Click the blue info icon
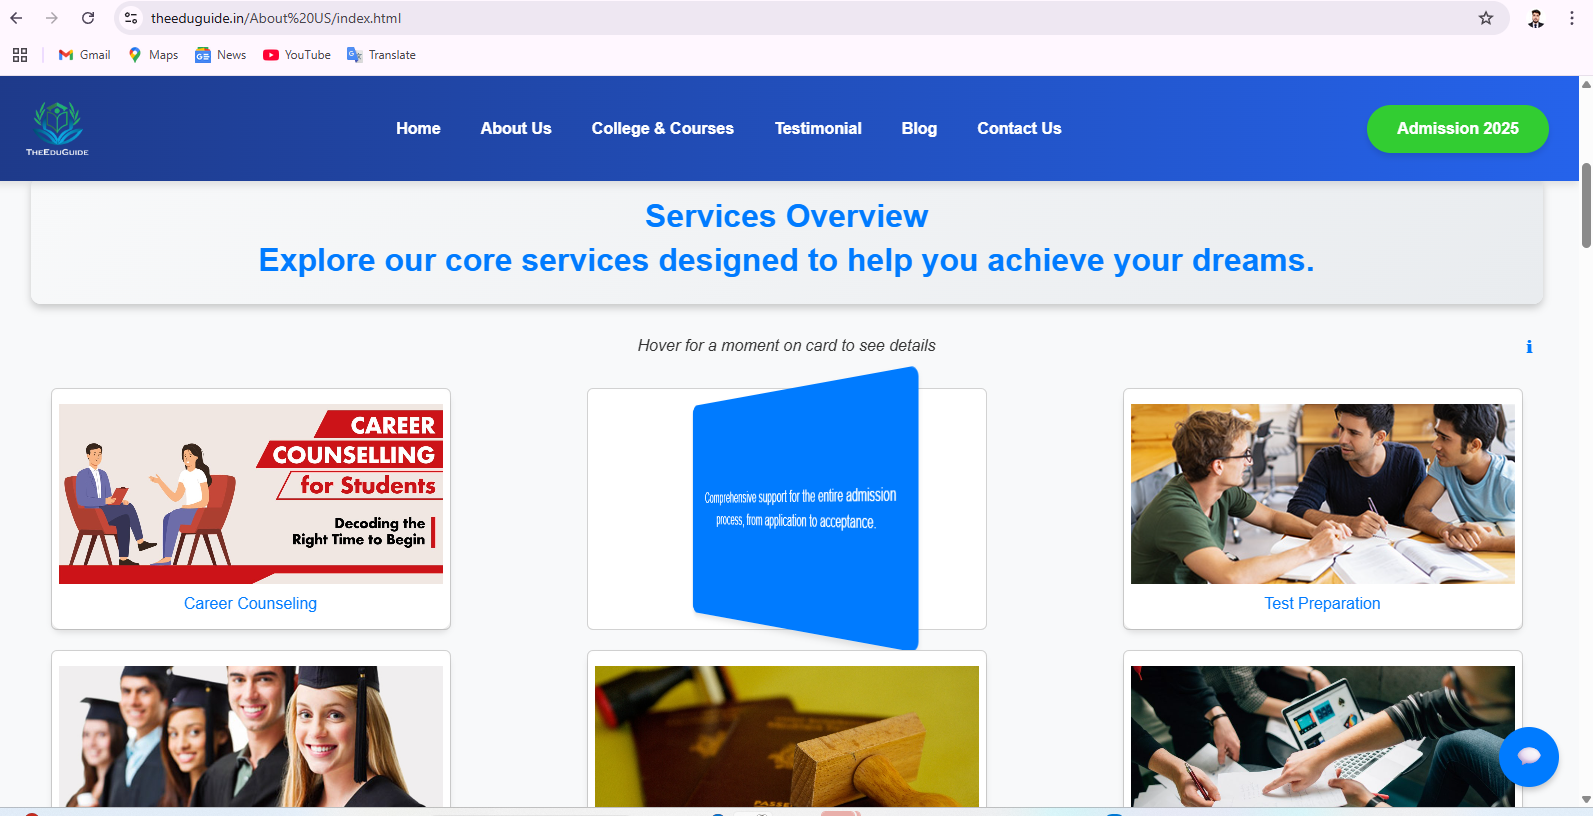This screenshot has height=816, width=1593. click(1528, 347)
